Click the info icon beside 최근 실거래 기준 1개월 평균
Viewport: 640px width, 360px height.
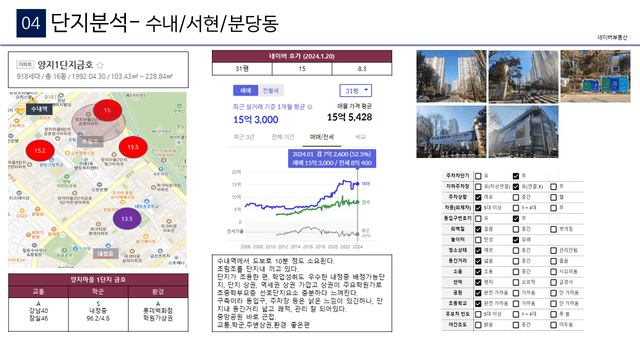click(x=310, y=107)
